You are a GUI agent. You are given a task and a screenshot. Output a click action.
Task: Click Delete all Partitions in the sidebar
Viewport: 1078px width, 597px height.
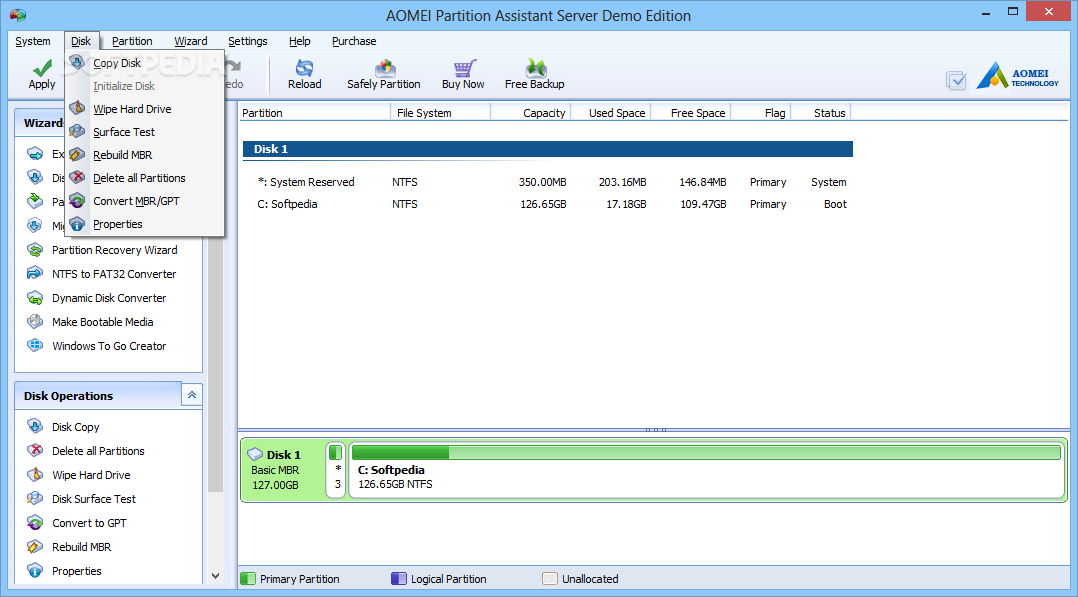point(98,451)
